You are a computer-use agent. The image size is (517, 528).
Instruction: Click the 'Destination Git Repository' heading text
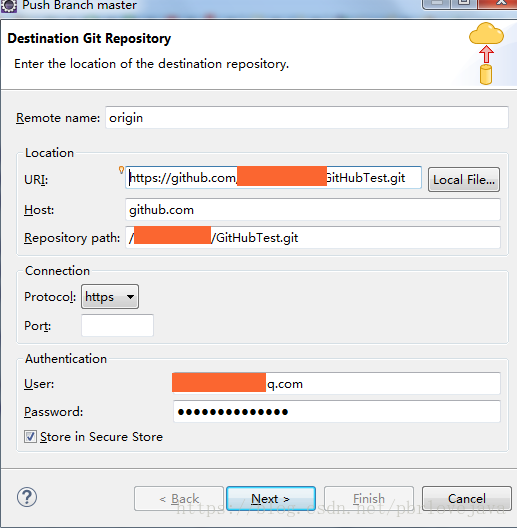89,38
